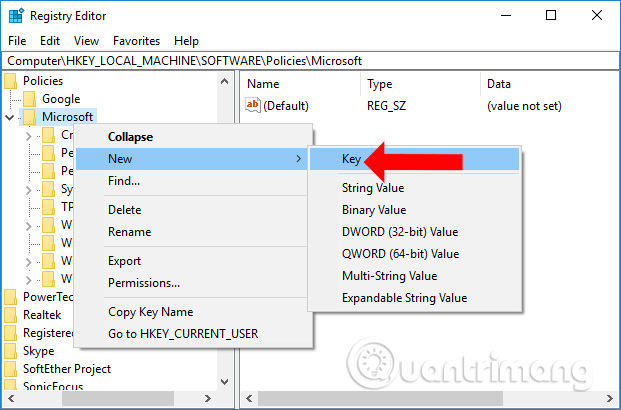Maximize the Registry Editor window

tap(551, 15)
